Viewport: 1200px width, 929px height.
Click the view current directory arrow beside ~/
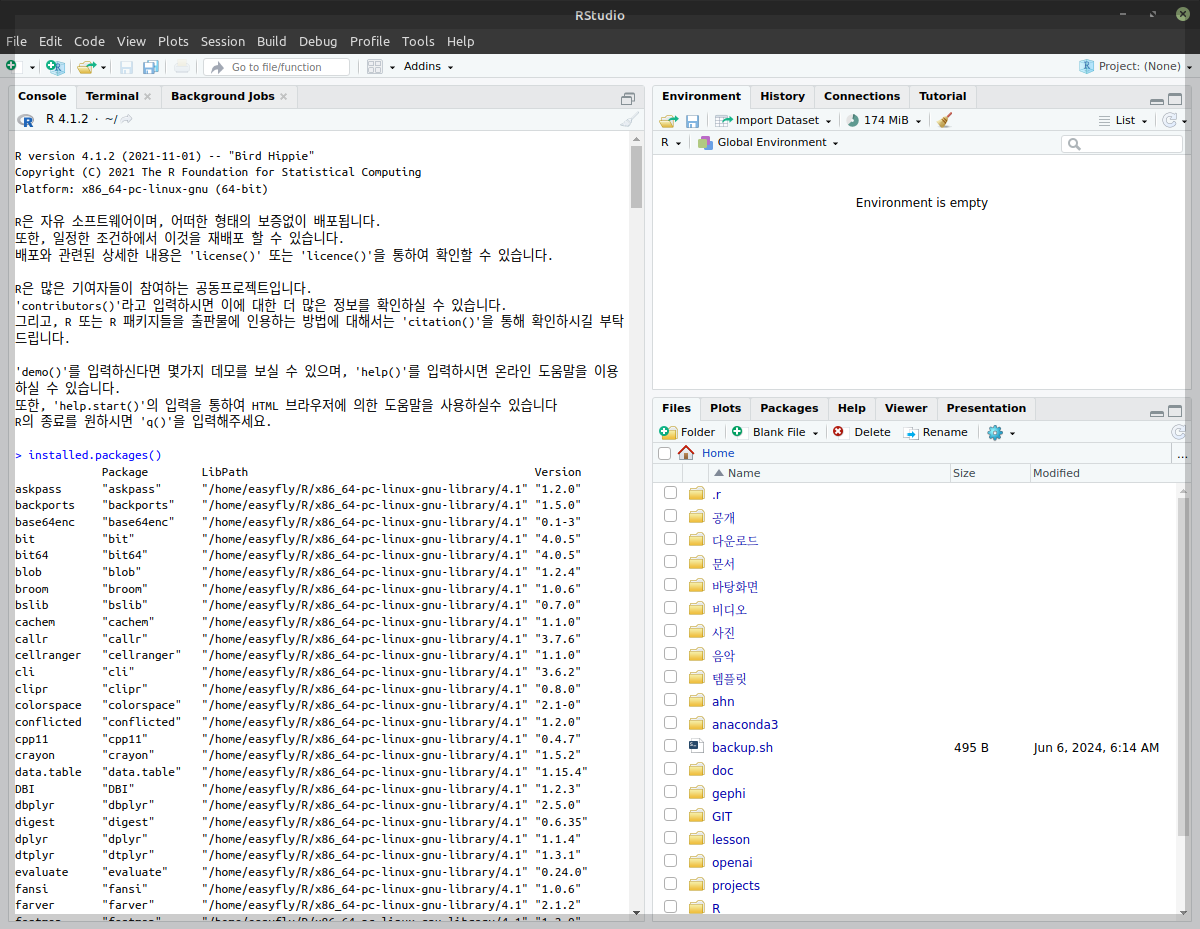(127, 120)
